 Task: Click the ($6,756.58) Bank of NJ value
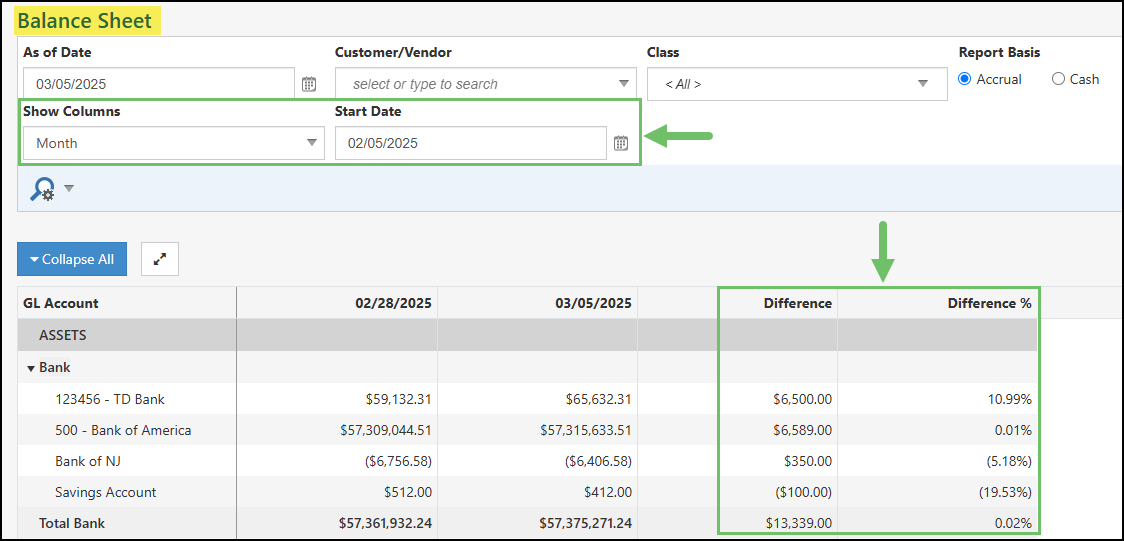pos(400,461)
